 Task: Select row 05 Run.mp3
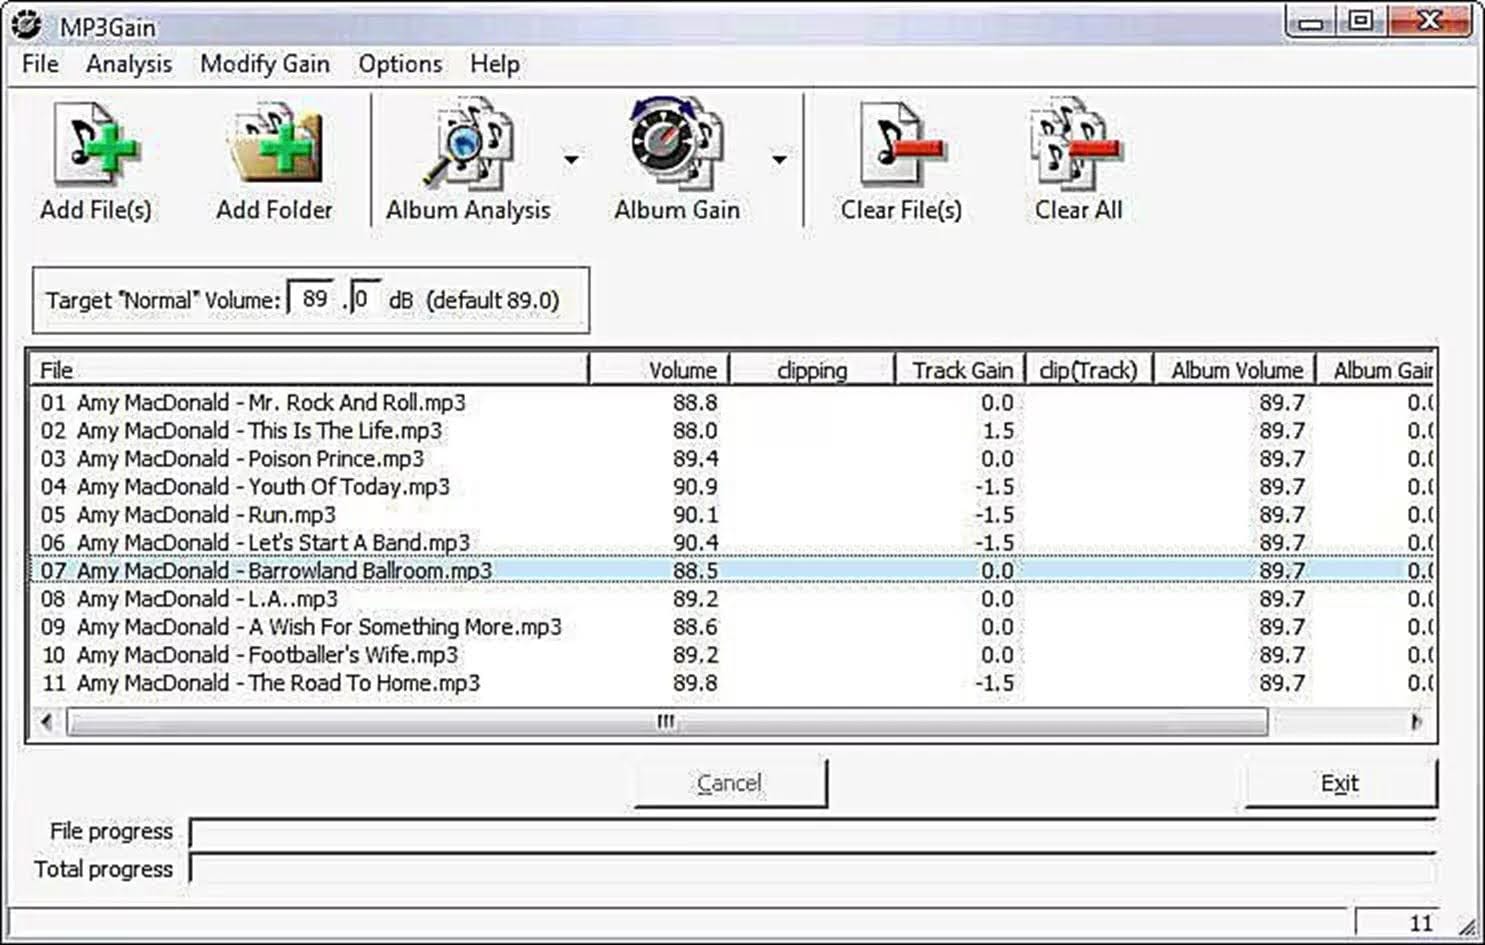[x=732, y=514]
